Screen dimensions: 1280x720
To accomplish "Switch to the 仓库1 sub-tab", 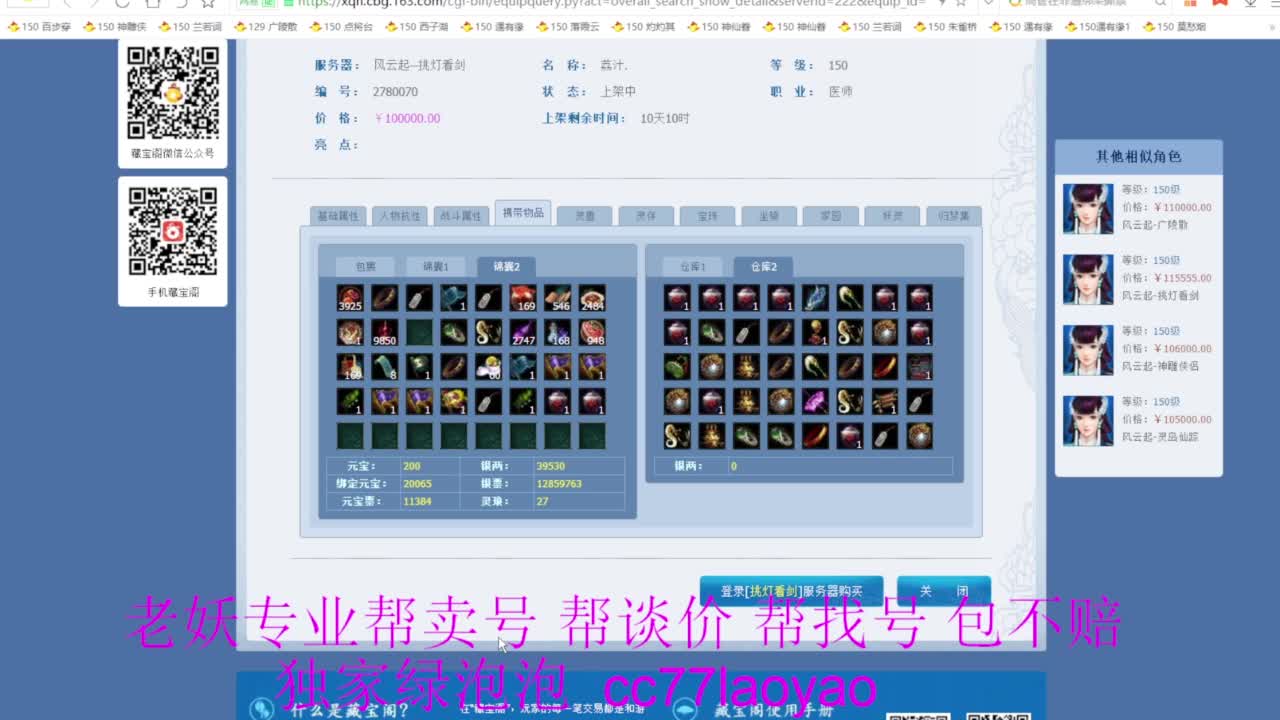I will [693, 267].
